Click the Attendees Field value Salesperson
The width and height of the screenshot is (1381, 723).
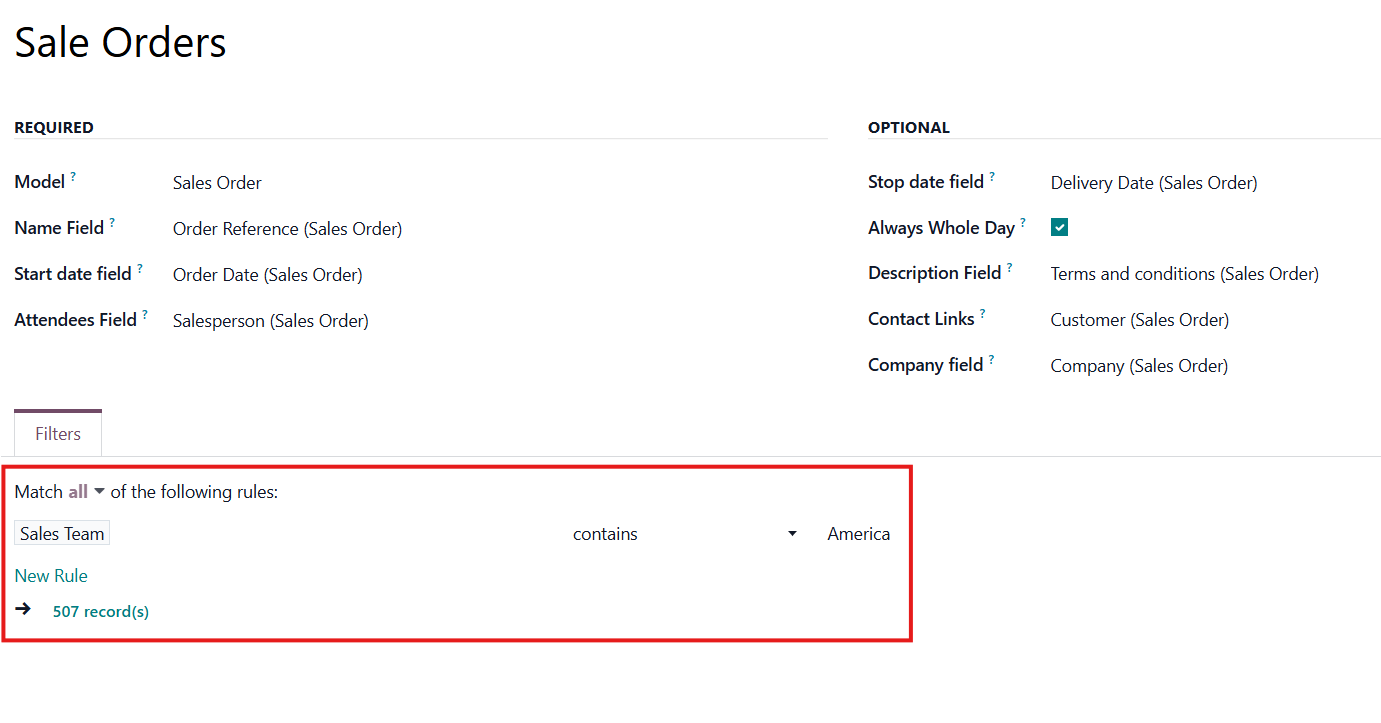click(270, 321)
